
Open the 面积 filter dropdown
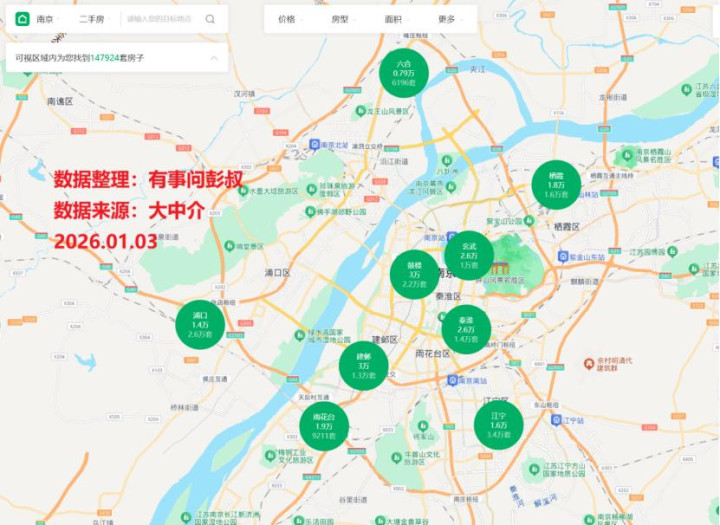tap(396, 19)
